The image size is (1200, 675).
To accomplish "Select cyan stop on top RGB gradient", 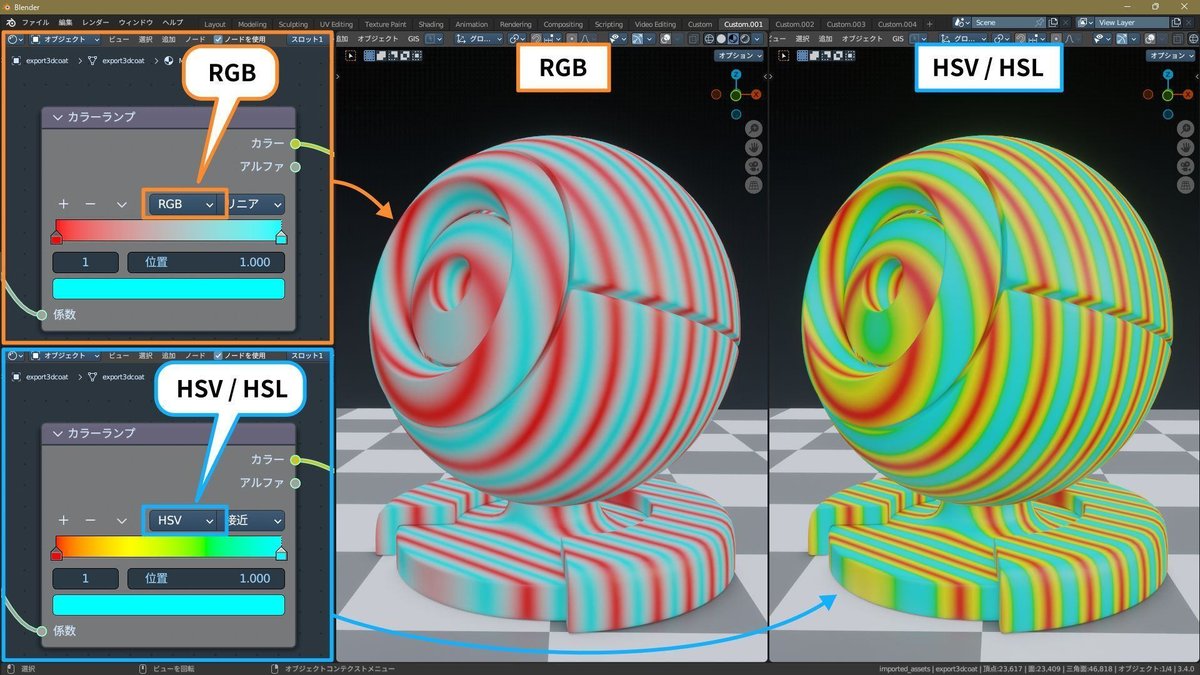I will 281,237.
